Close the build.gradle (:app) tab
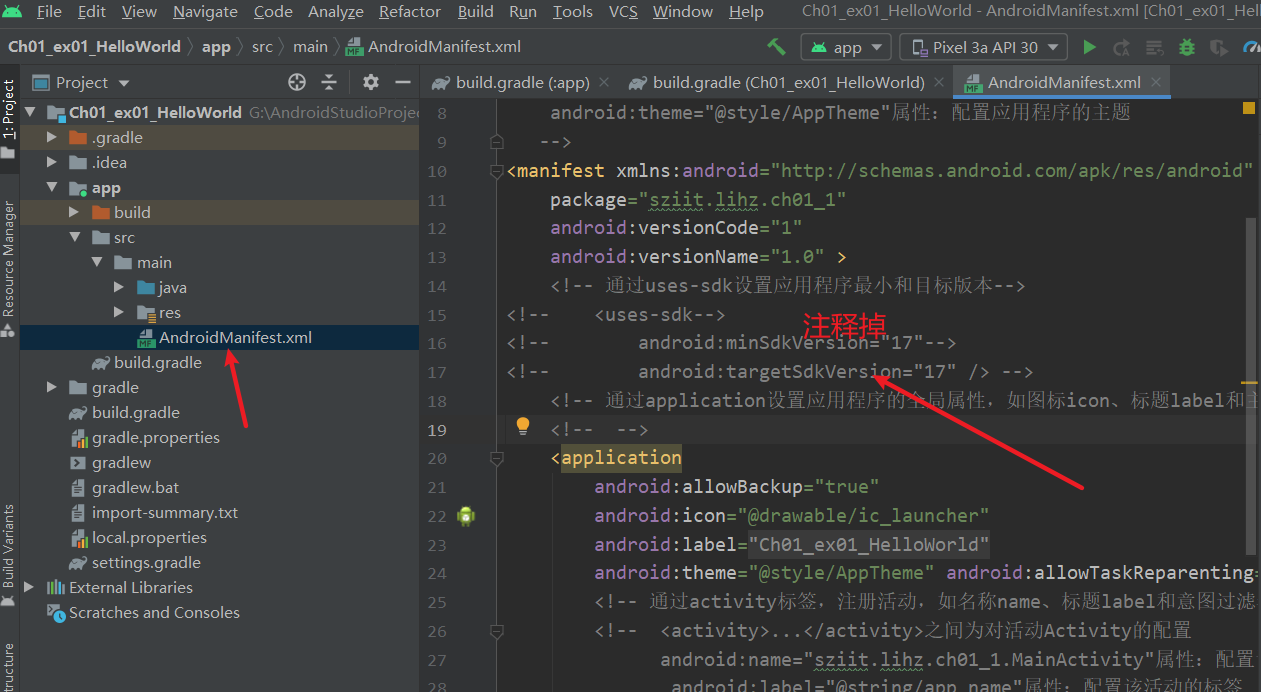1261x692 pixels. pos(604,83)
